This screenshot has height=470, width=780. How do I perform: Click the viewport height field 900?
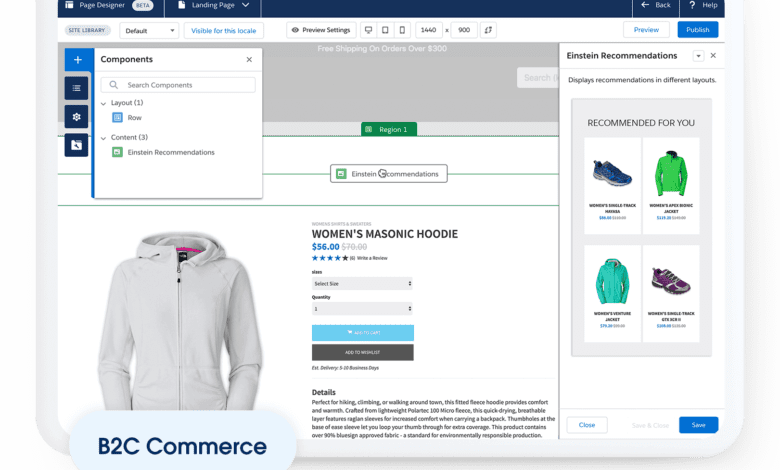(464, 30)
